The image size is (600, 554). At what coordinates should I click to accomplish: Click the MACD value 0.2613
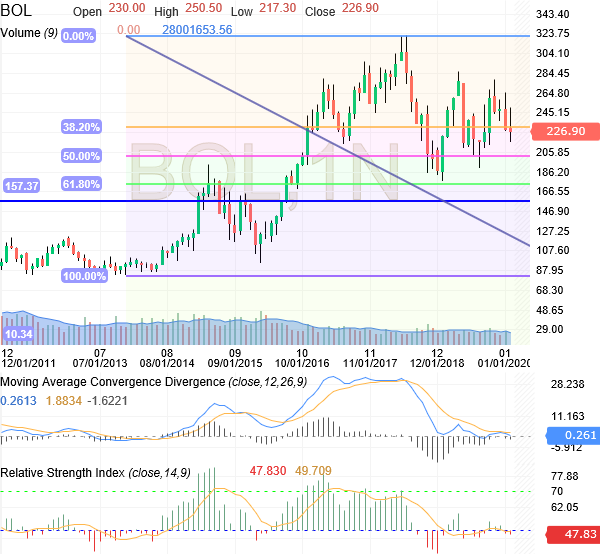(x=18, y=401)
